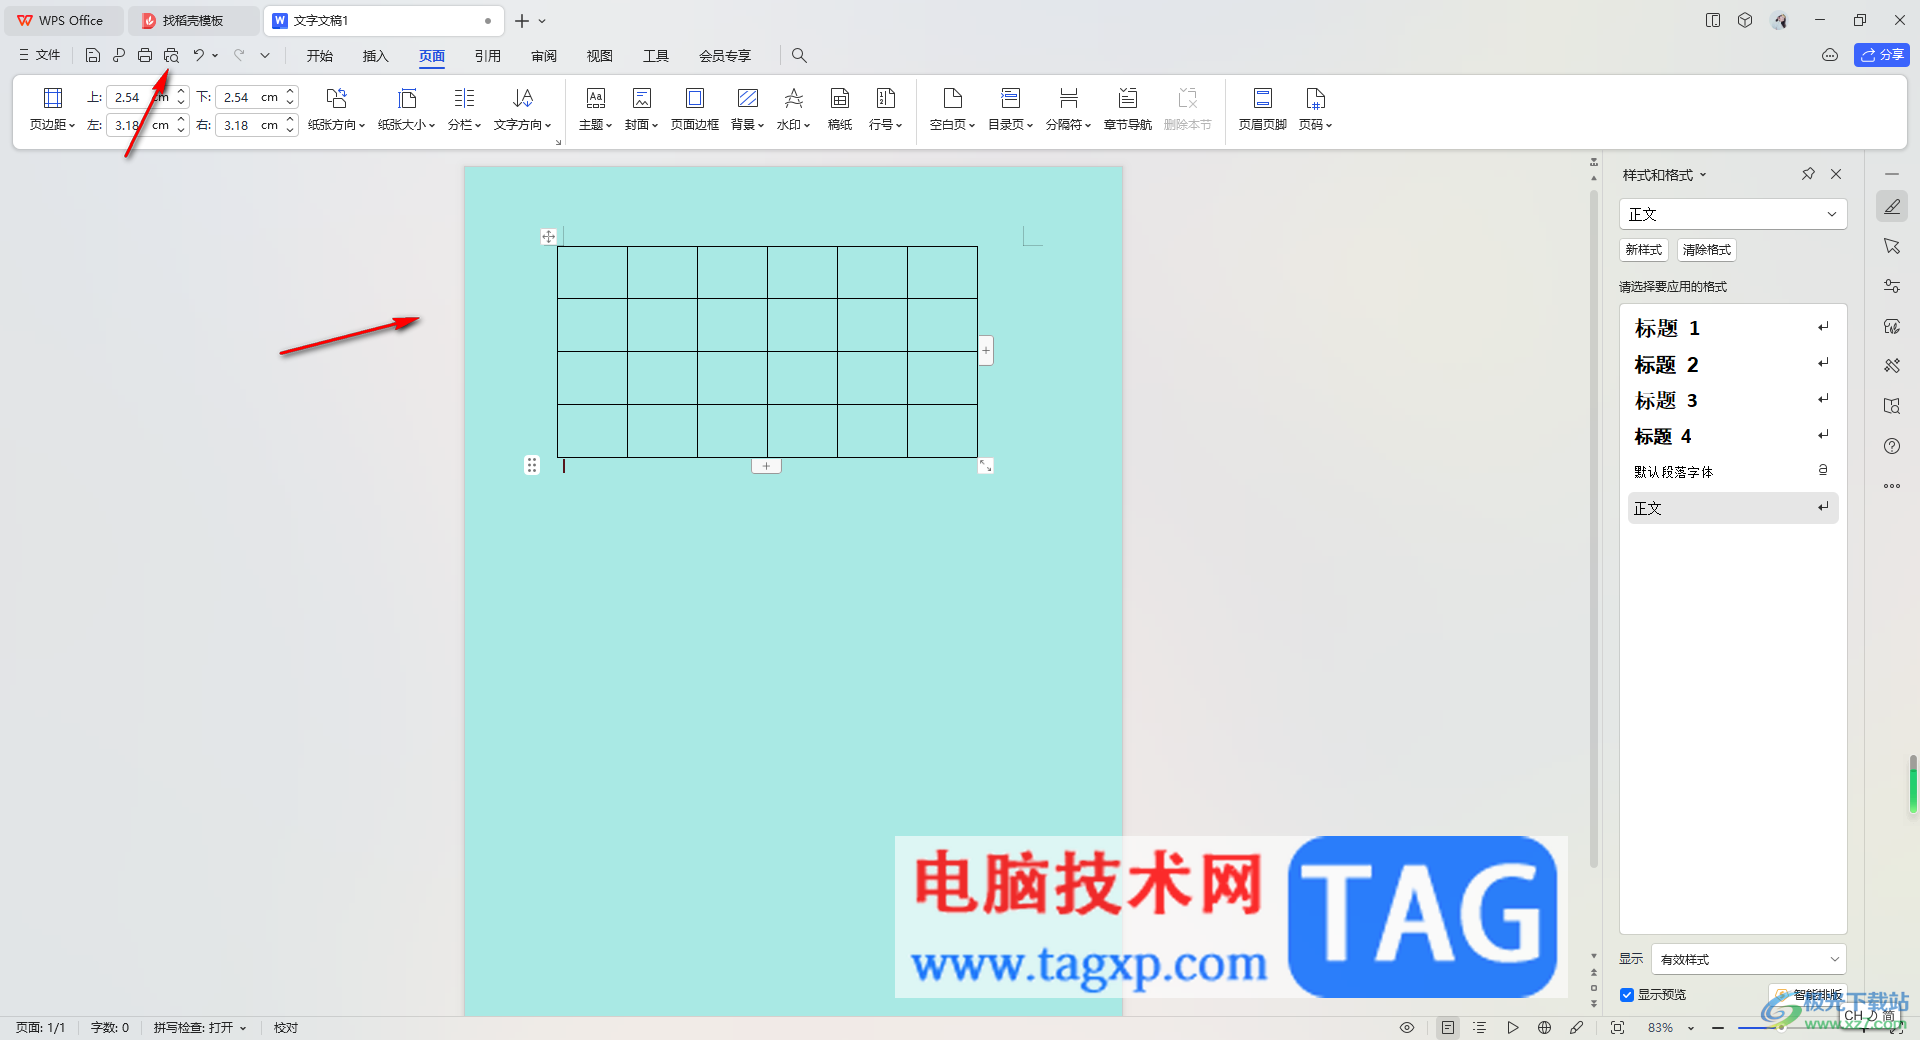Image resolution: width=1920 pixels, height=1040 pixels.
Task: Apply the 标题 3 style
Action: coord(1732,400)
